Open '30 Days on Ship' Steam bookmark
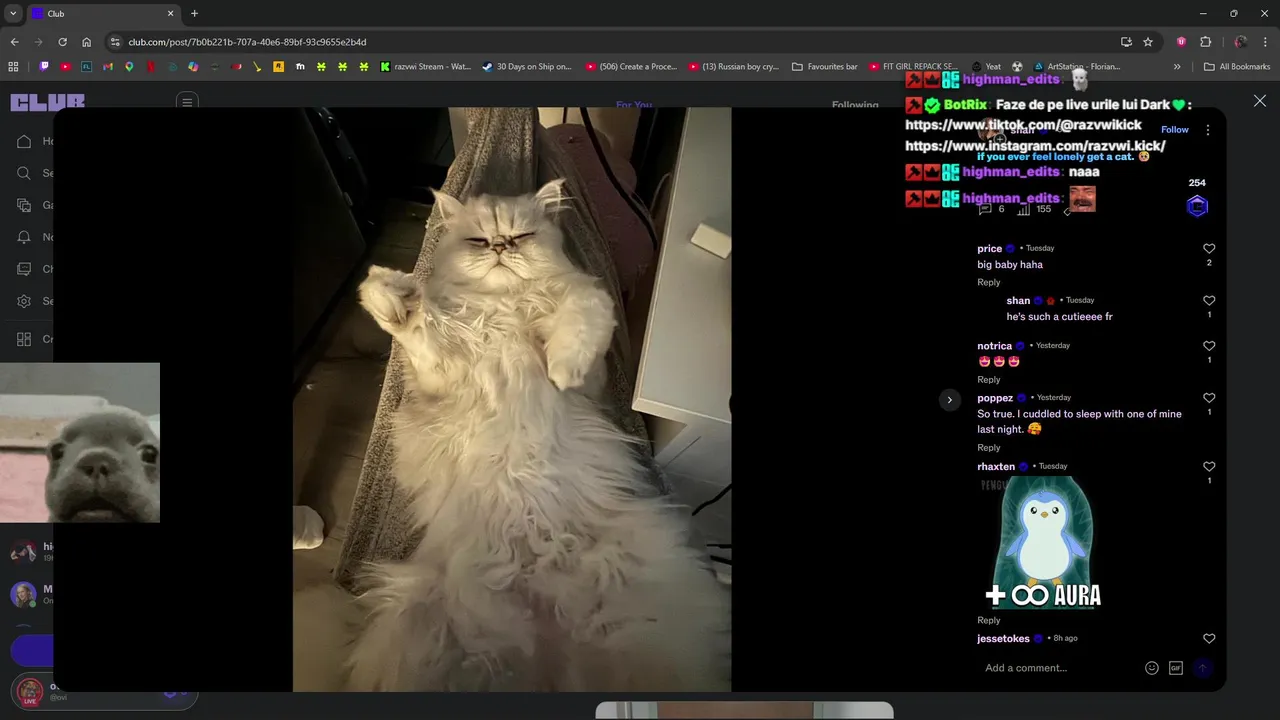The height and width of the screenshot is (720, 1280). pos(526,67)
